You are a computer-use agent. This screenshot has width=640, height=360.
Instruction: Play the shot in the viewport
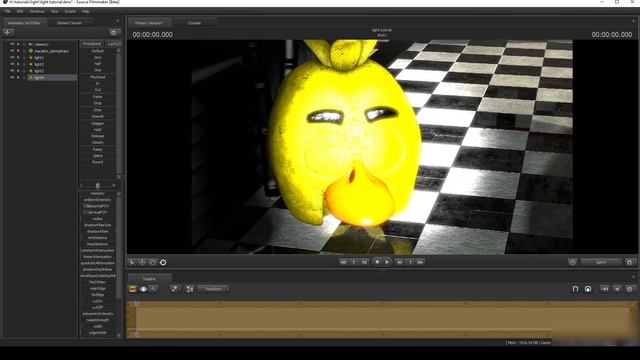coord(387,262)
